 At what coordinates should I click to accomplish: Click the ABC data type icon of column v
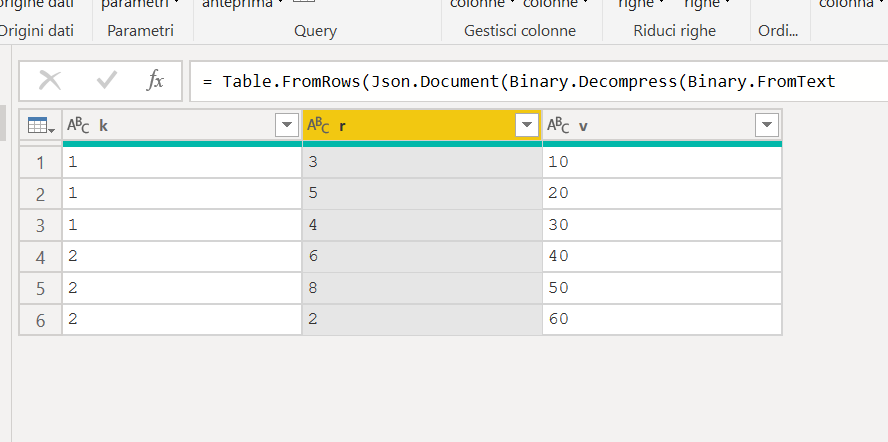(x=558, y=125)
